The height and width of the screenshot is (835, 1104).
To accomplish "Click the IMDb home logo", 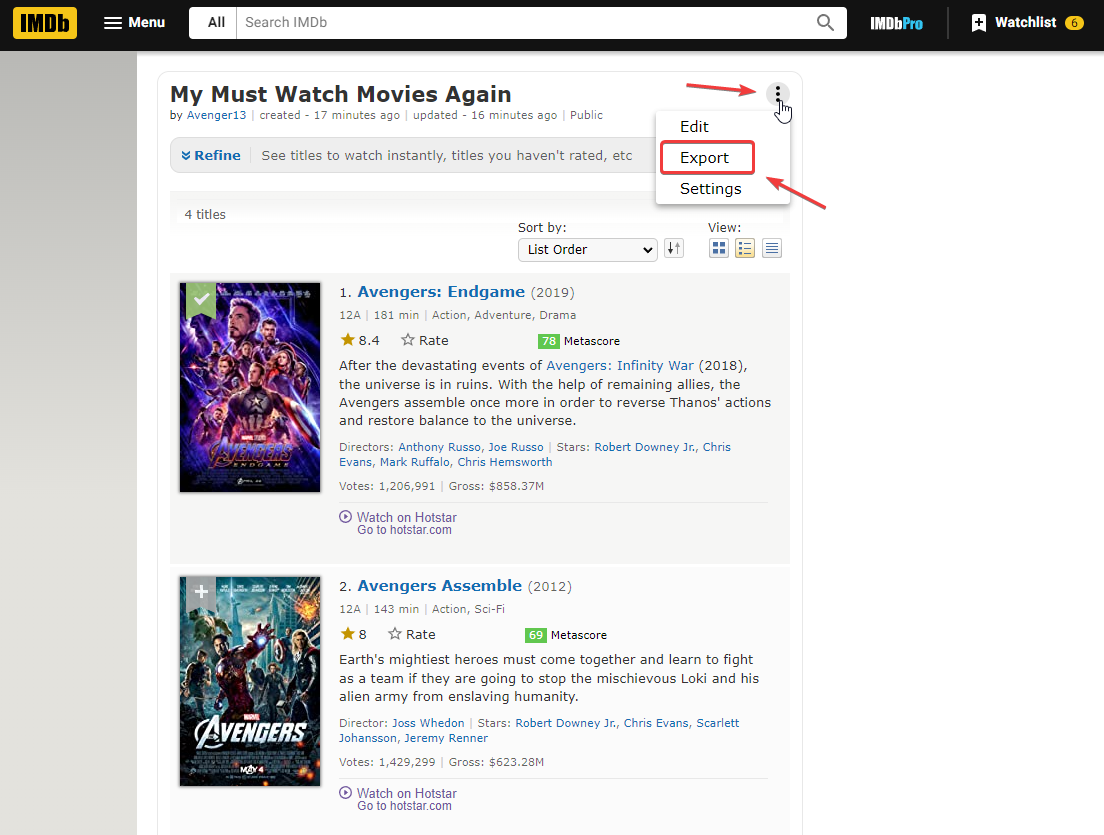I will pyautogui.click(x=45, y=23).
